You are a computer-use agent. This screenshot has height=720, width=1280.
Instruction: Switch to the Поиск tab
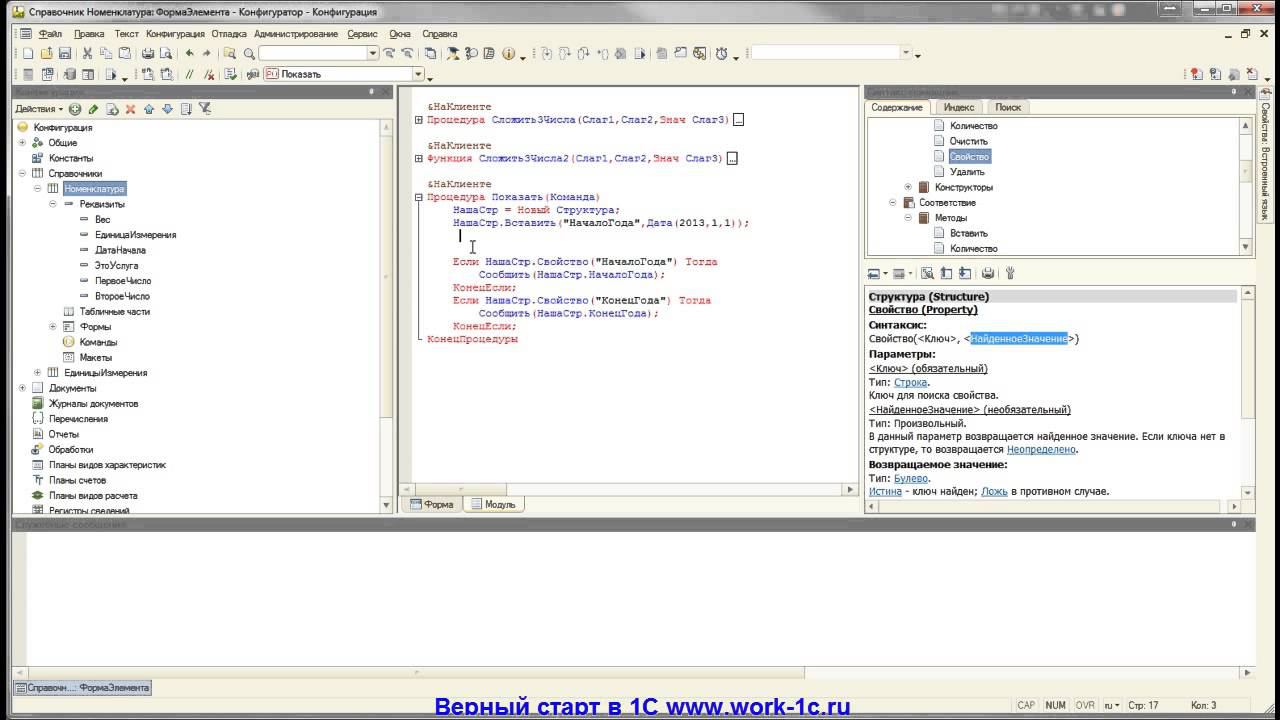1008,107
